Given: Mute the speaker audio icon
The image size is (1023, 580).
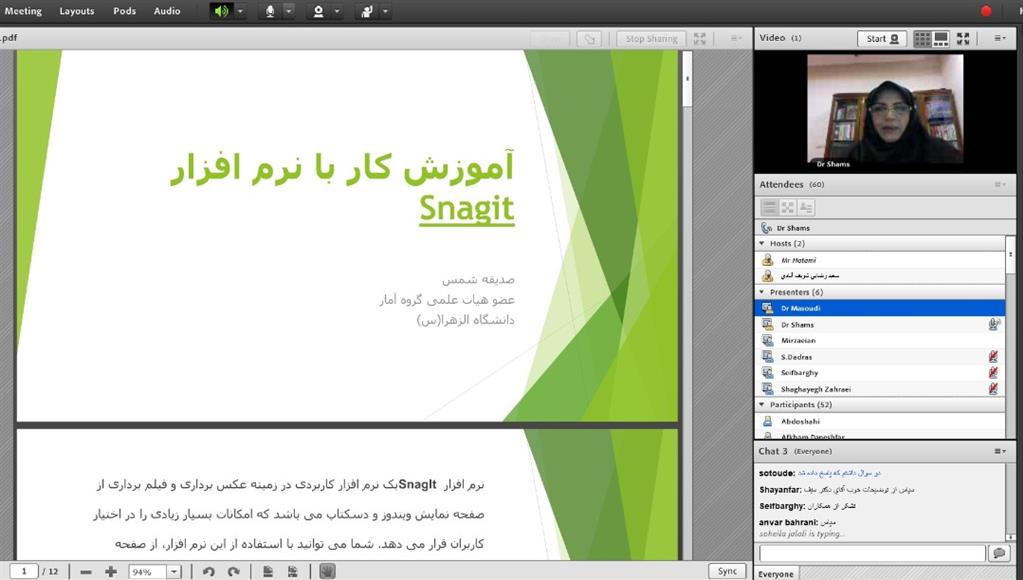Looking at the screenshot, I should coord(222,11).
